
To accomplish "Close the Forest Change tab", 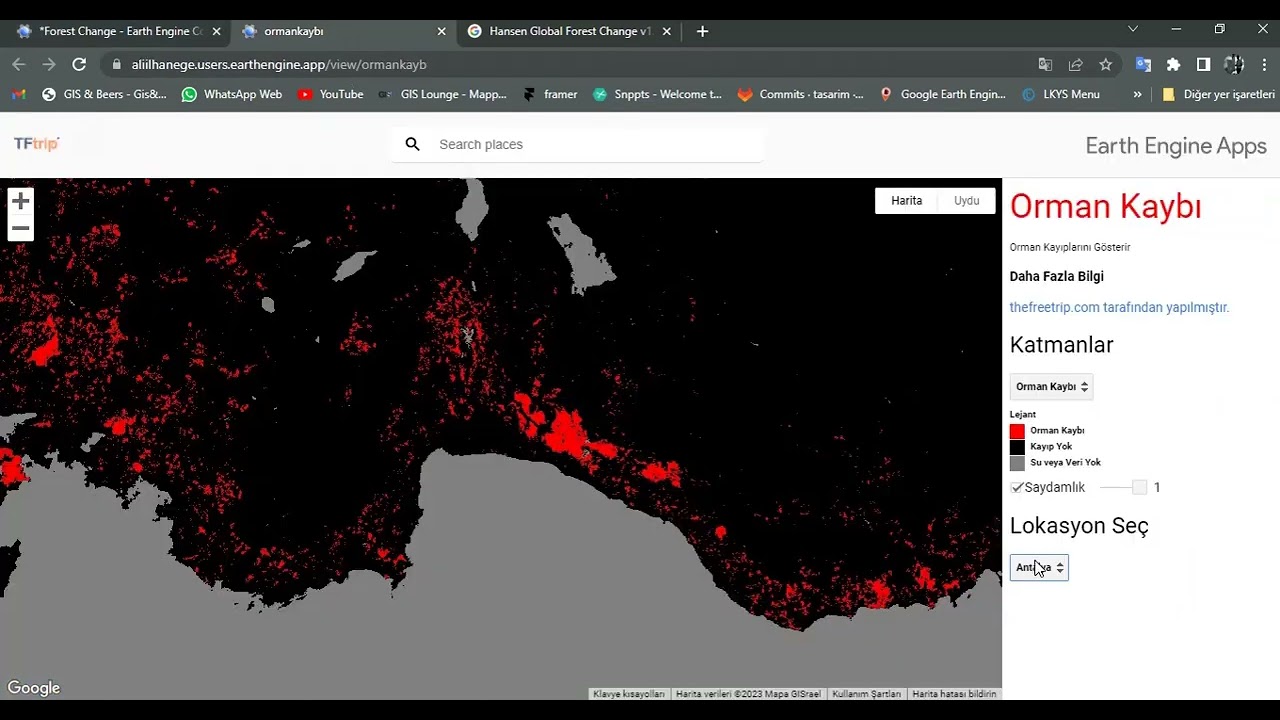I will (x=216, y=31).
